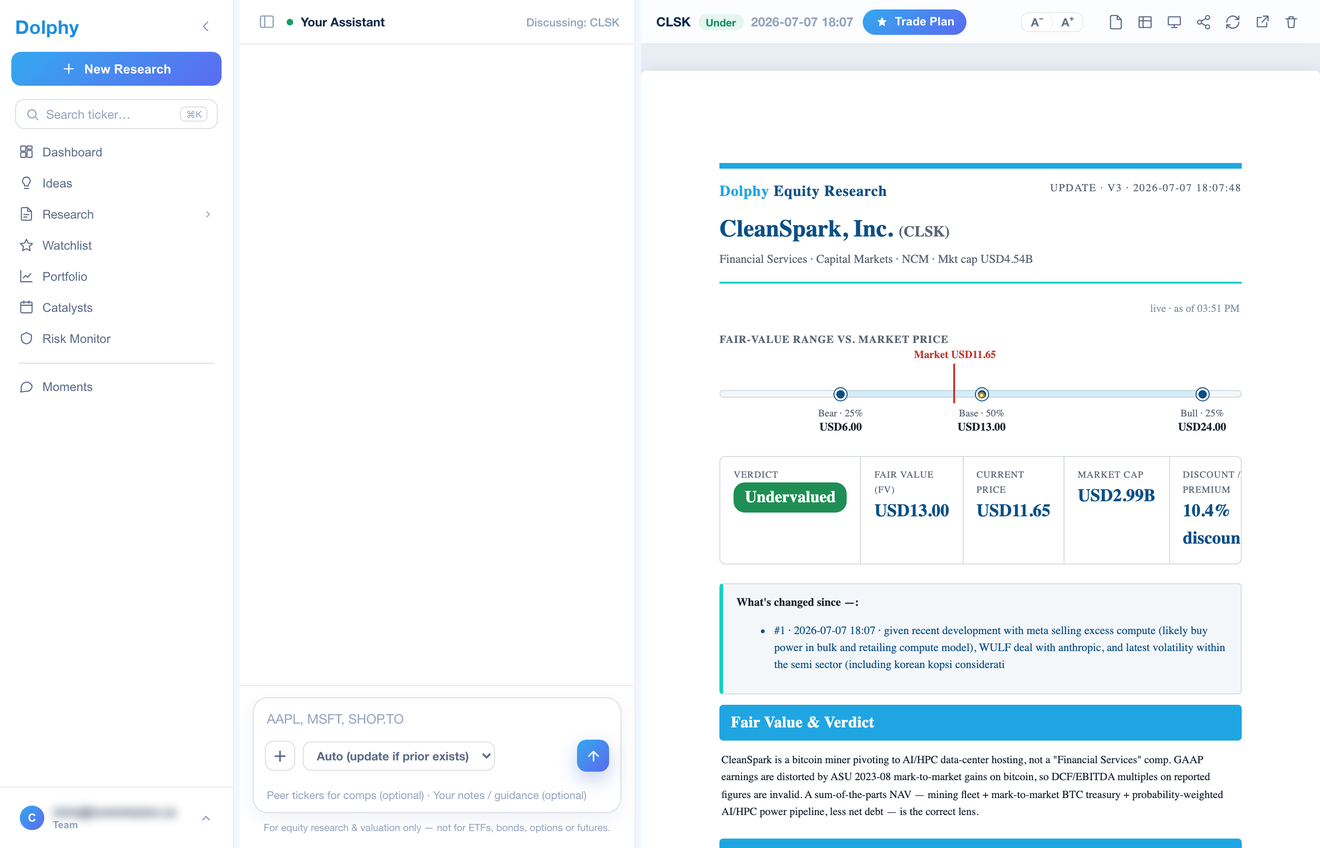Click the table layout icon in report toolbar
1320x848 pixels.
1145,22
